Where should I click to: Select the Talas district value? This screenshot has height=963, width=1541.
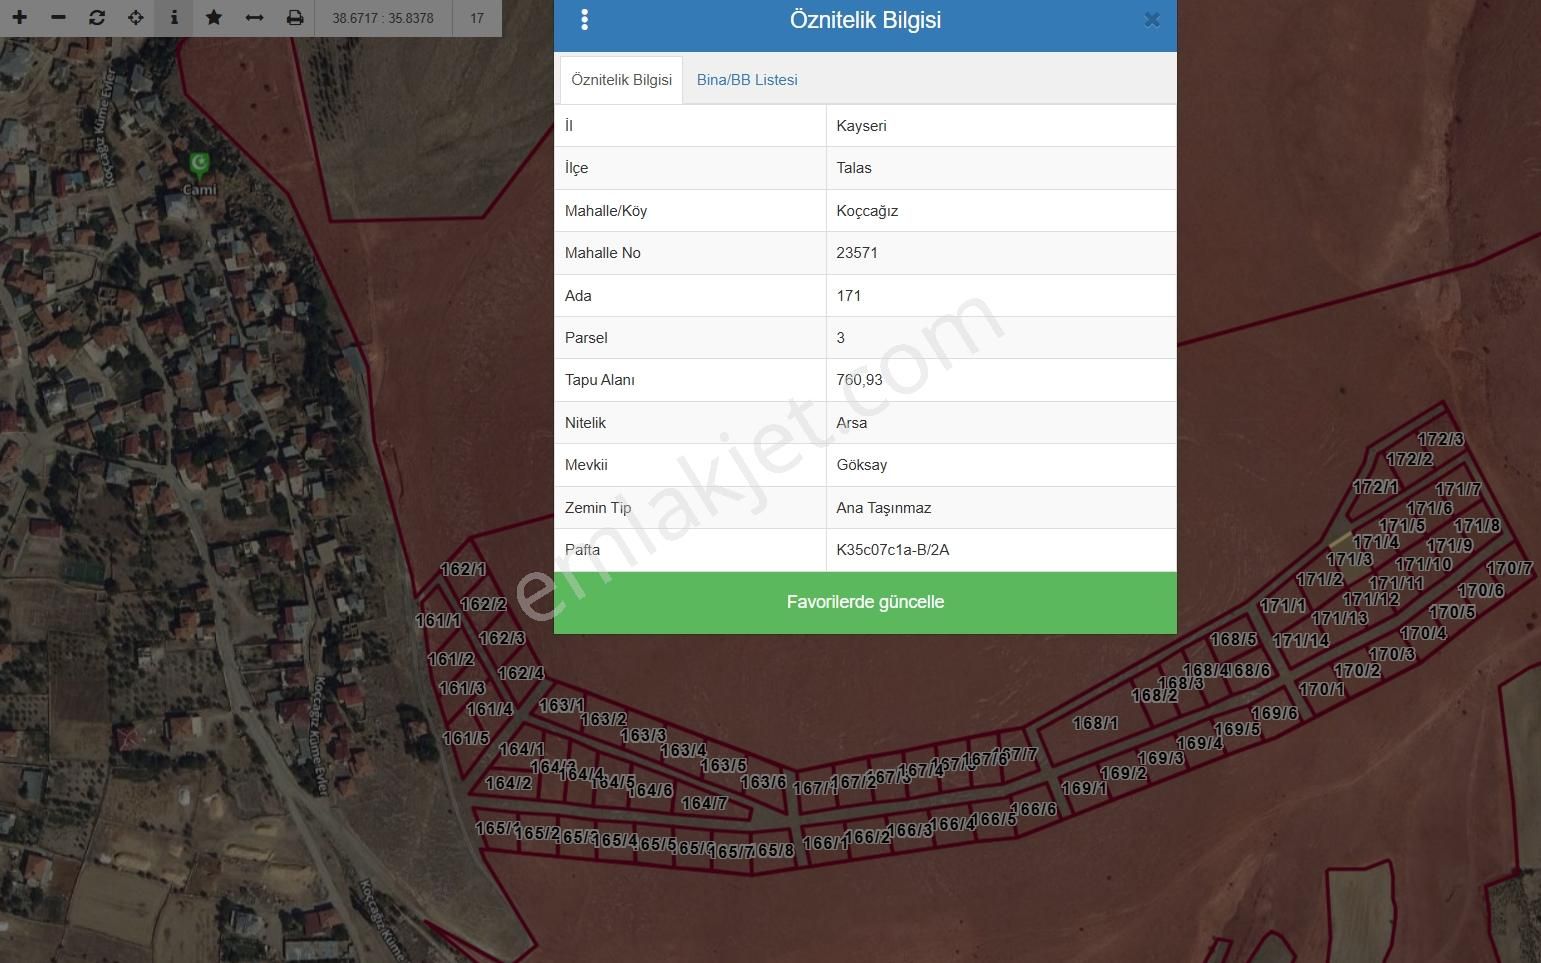pos(1001,168)
